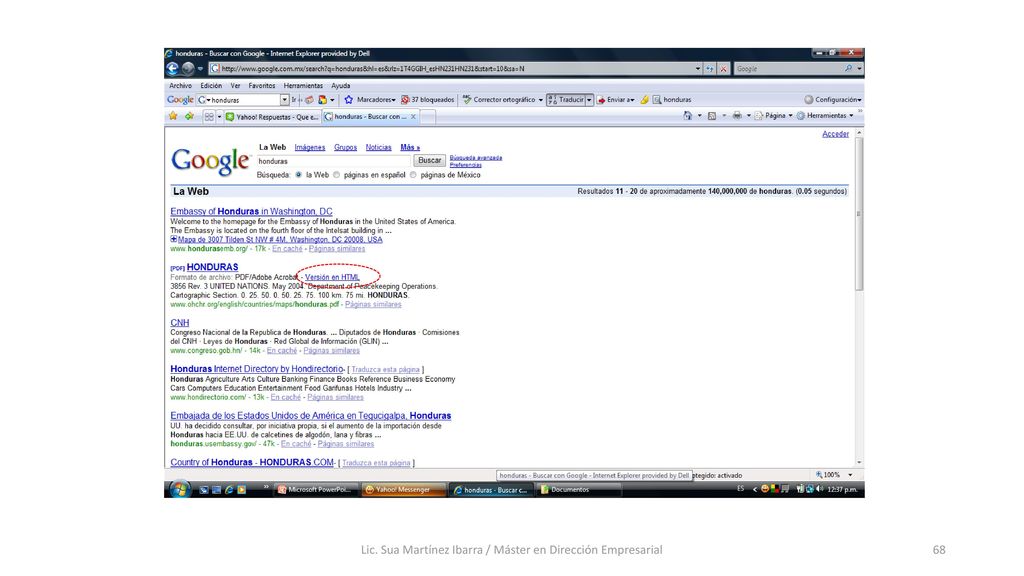
Task: Open the CNH result link
Action: tap(180, 323)
